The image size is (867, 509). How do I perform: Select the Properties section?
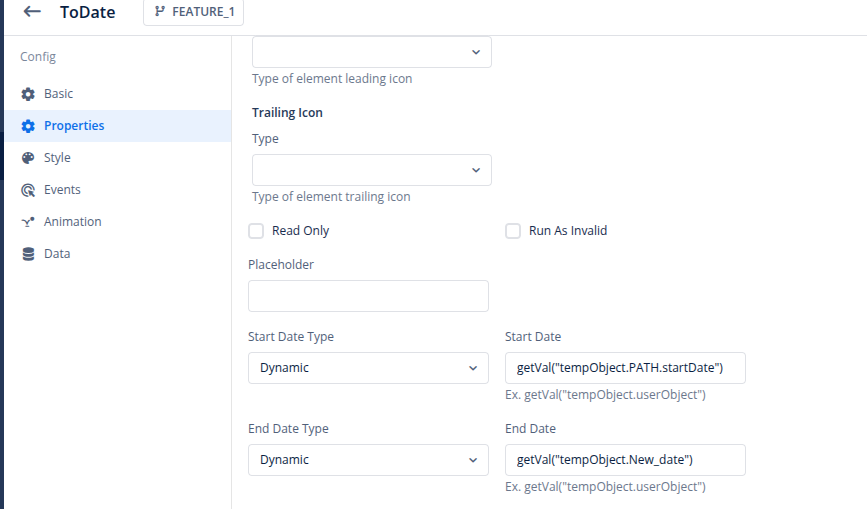coord(118,126)
